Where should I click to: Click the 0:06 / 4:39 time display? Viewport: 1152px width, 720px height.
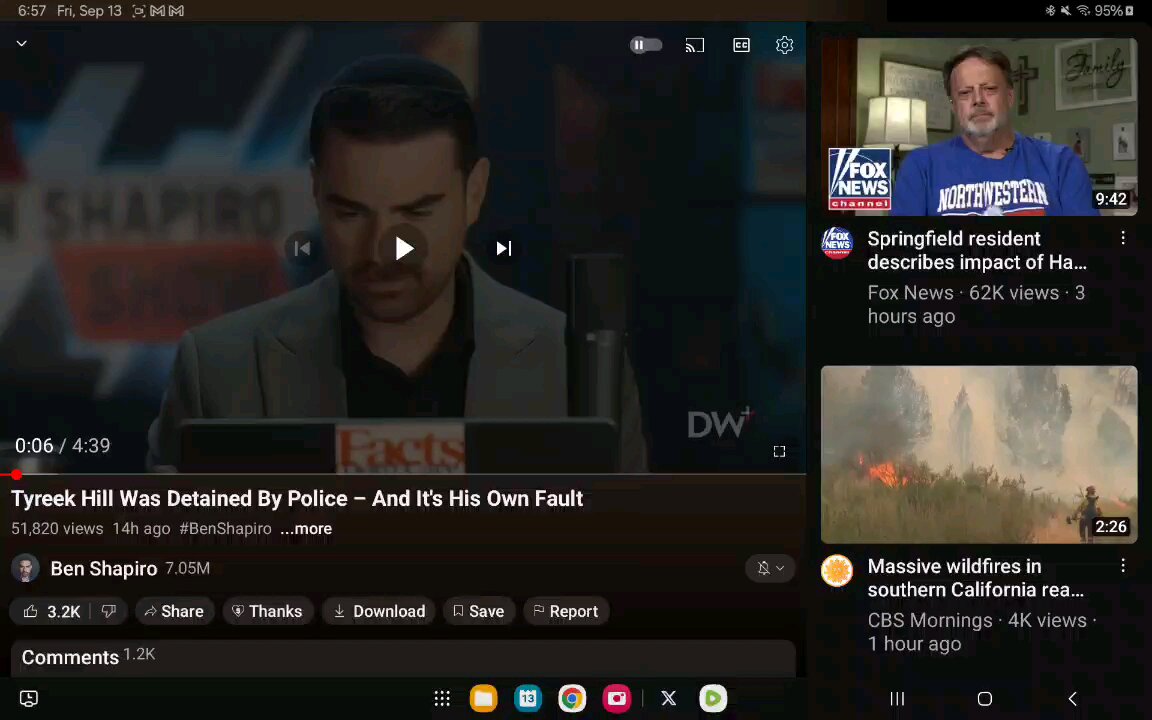tap(62, 445)
